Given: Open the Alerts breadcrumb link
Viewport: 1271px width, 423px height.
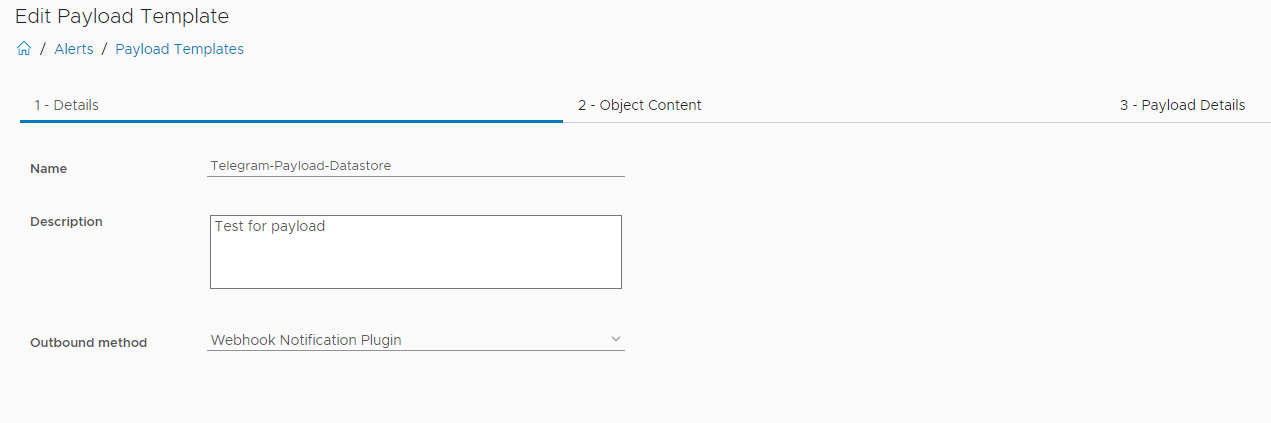Looking at the screenshot, I should point(74,49).
